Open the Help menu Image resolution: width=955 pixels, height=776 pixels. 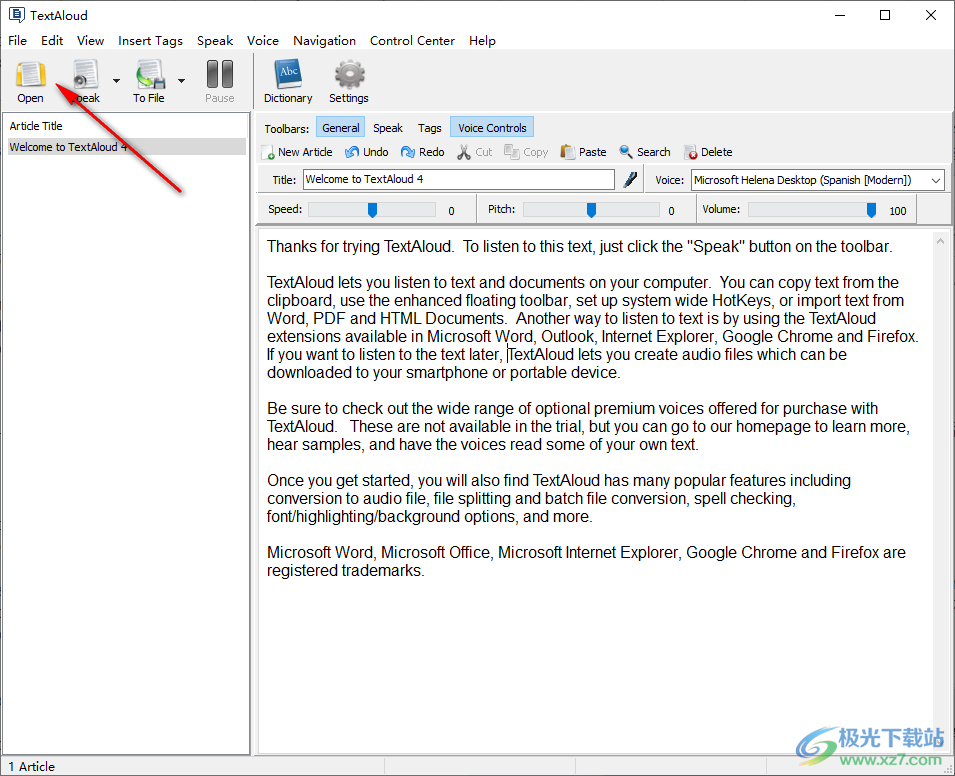tap(482, 41)
